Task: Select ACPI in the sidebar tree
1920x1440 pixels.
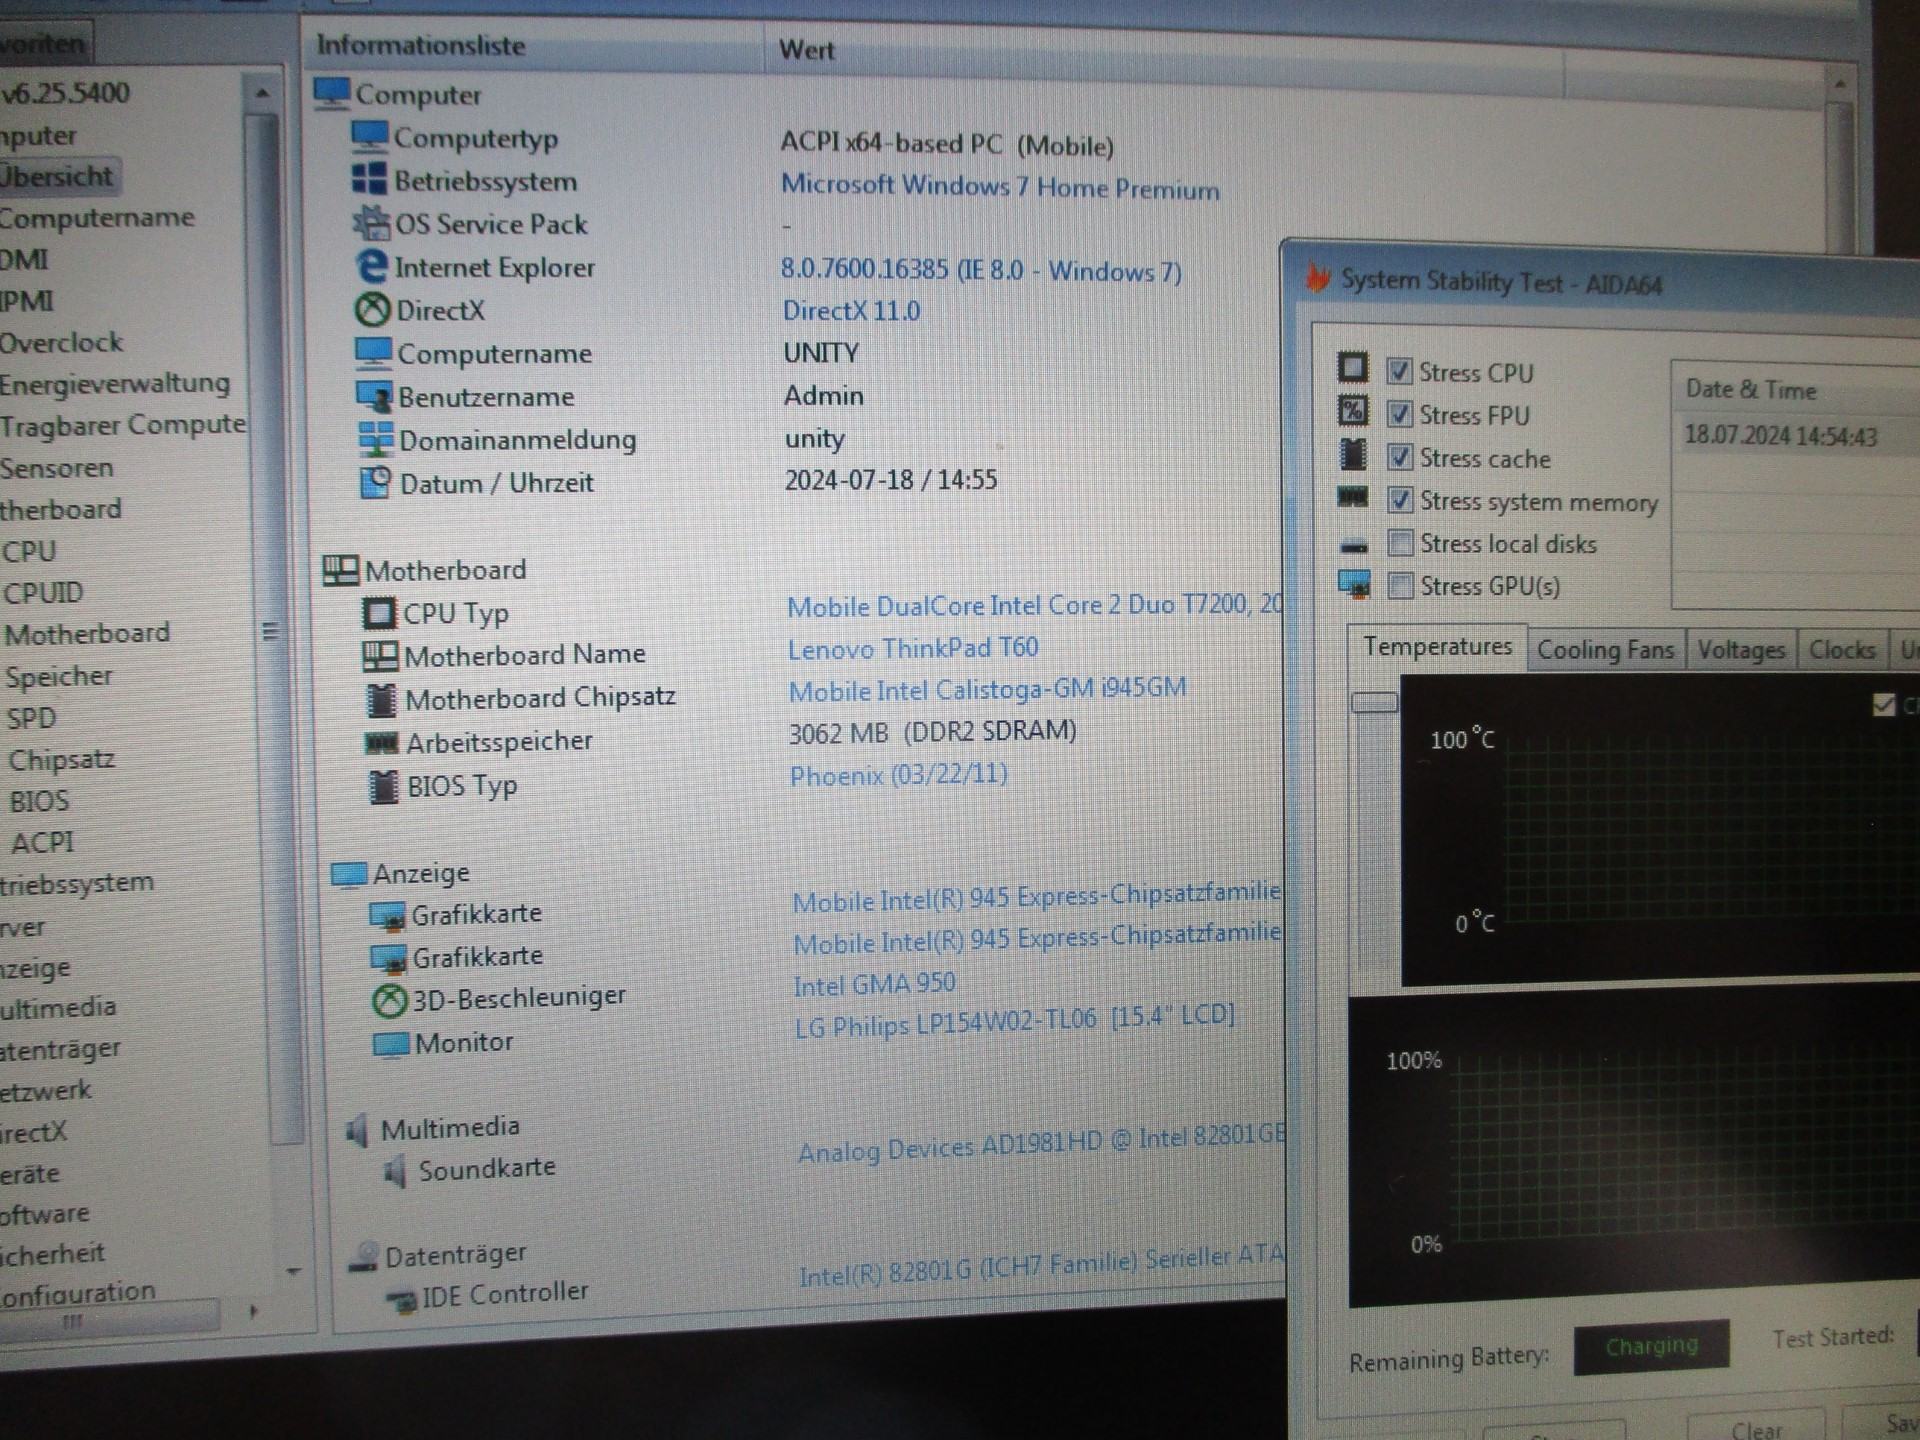Action: click(42, 843)
